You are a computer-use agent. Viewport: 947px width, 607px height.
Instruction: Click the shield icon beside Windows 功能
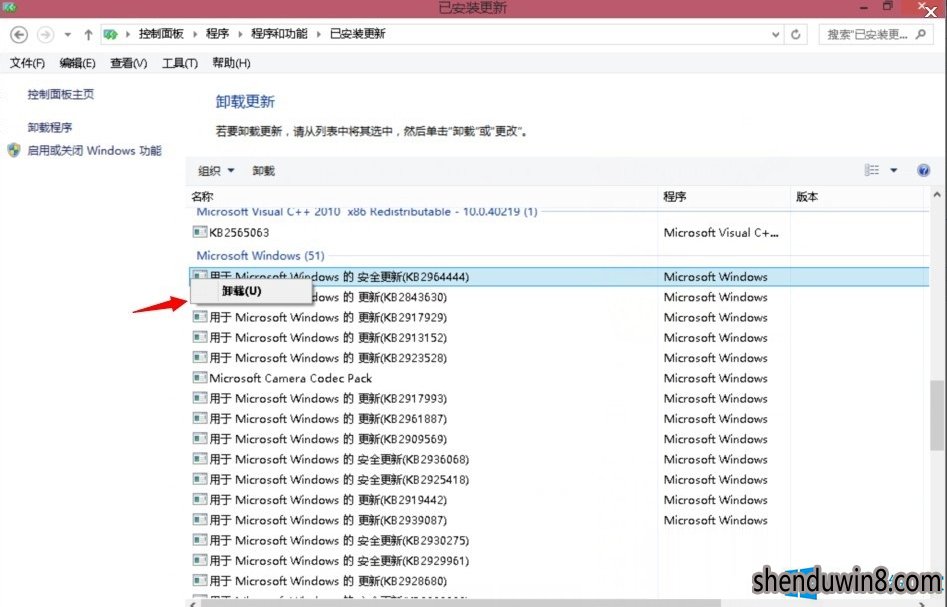click(x=14, y=150)
